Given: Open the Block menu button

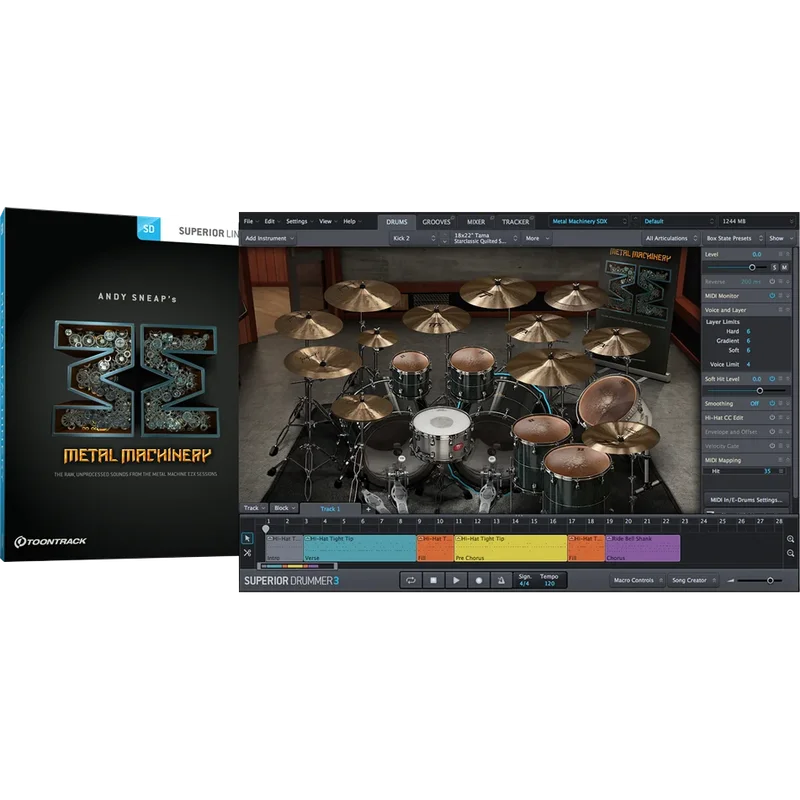Looking at the screenshot, I should point(284,509).
